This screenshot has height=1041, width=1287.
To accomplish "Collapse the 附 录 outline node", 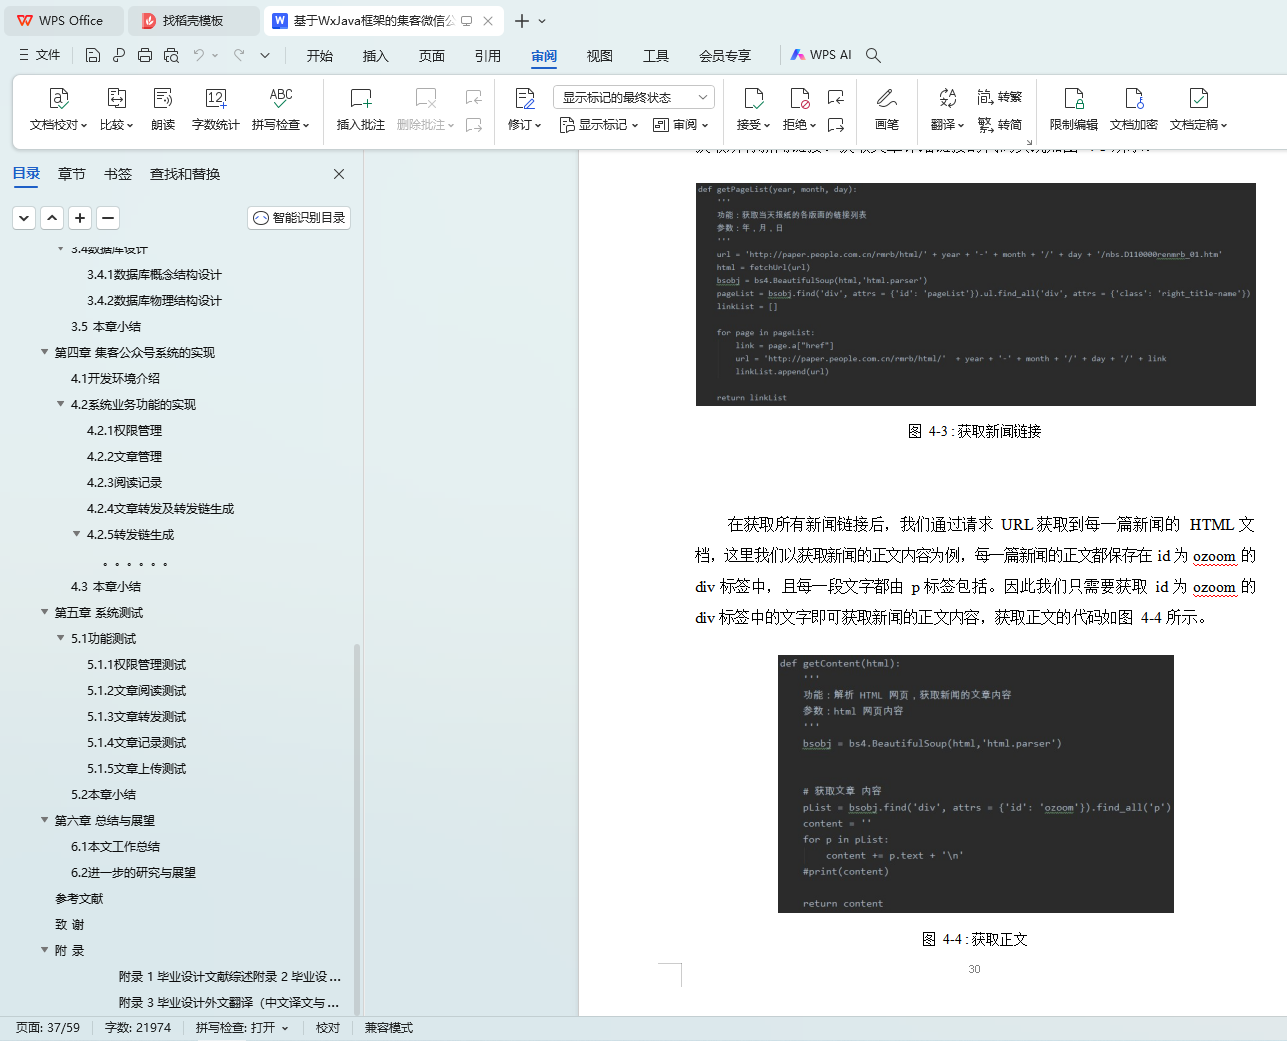I will (45, 950).
